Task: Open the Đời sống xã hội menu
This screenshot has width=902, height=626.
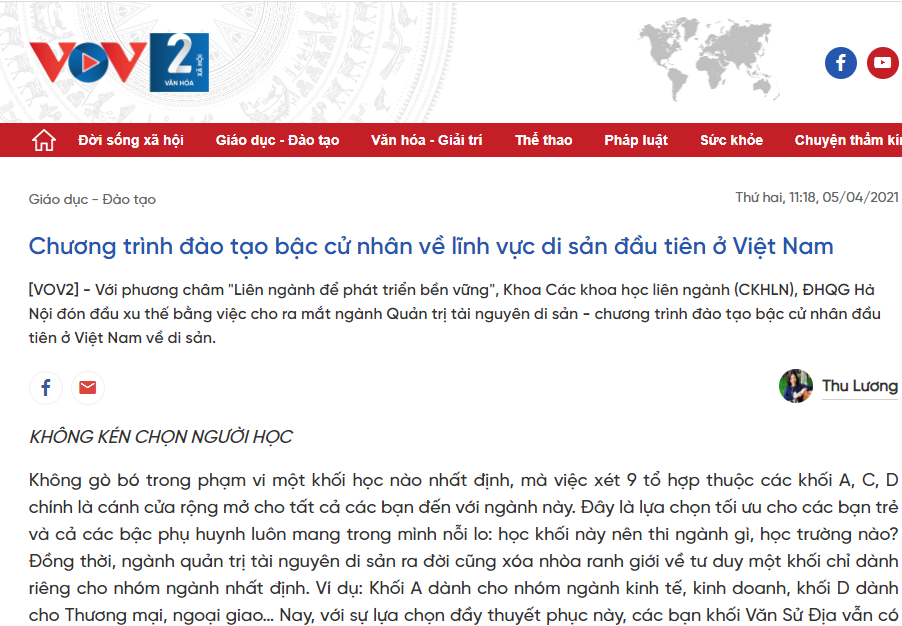Action: tap(129, 140)
